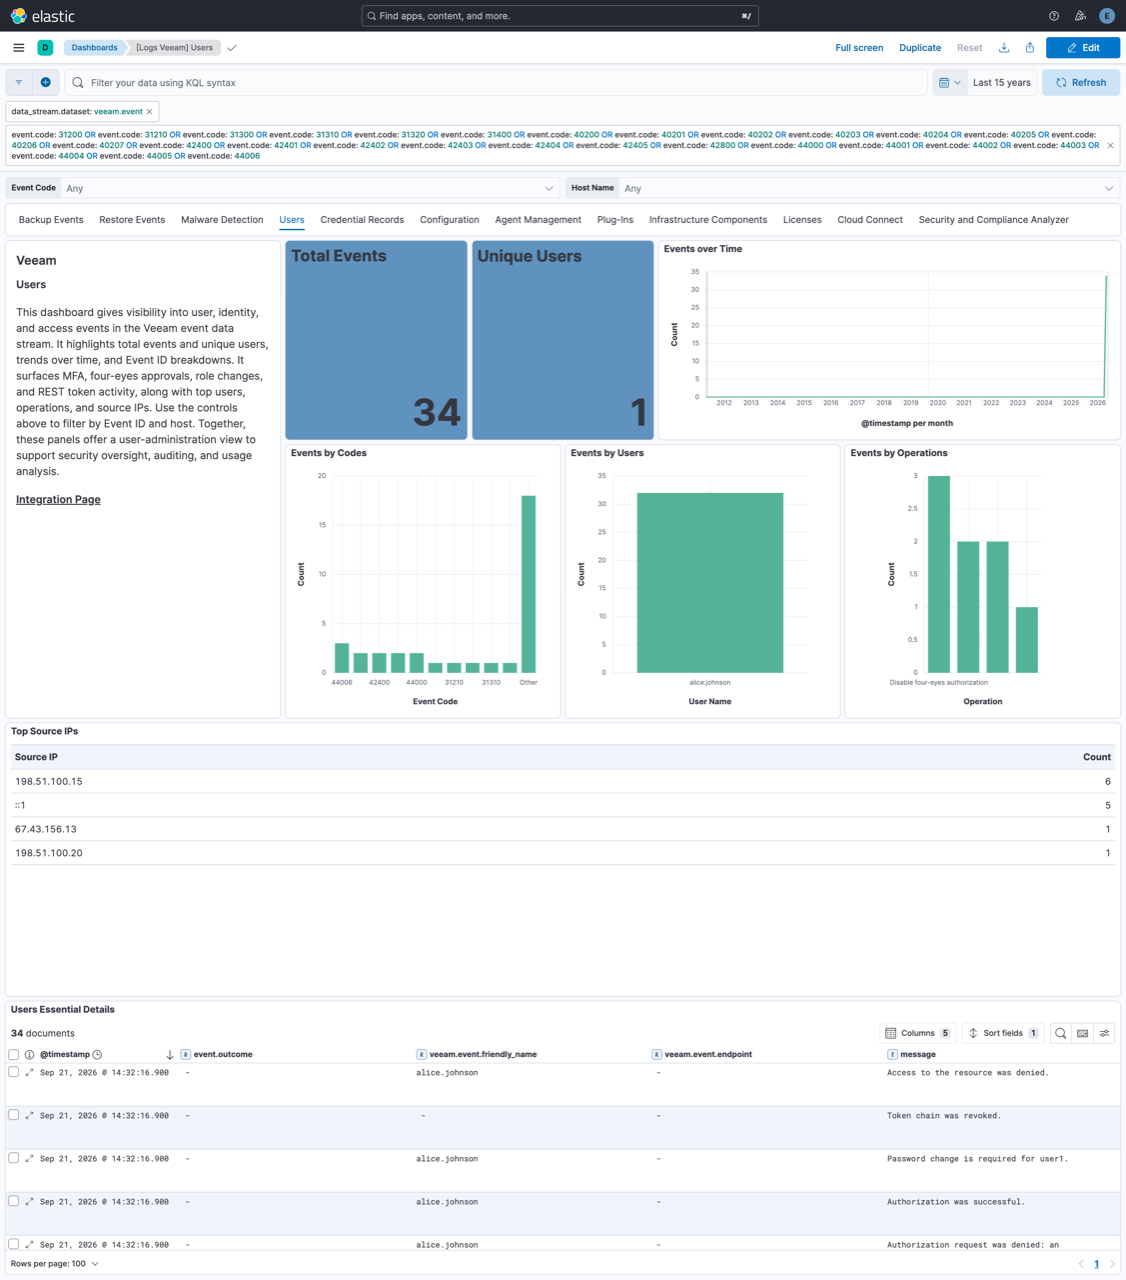Go to the next table page arrow
Screen dimensions: 1126x1280
coord(1112,1264)
